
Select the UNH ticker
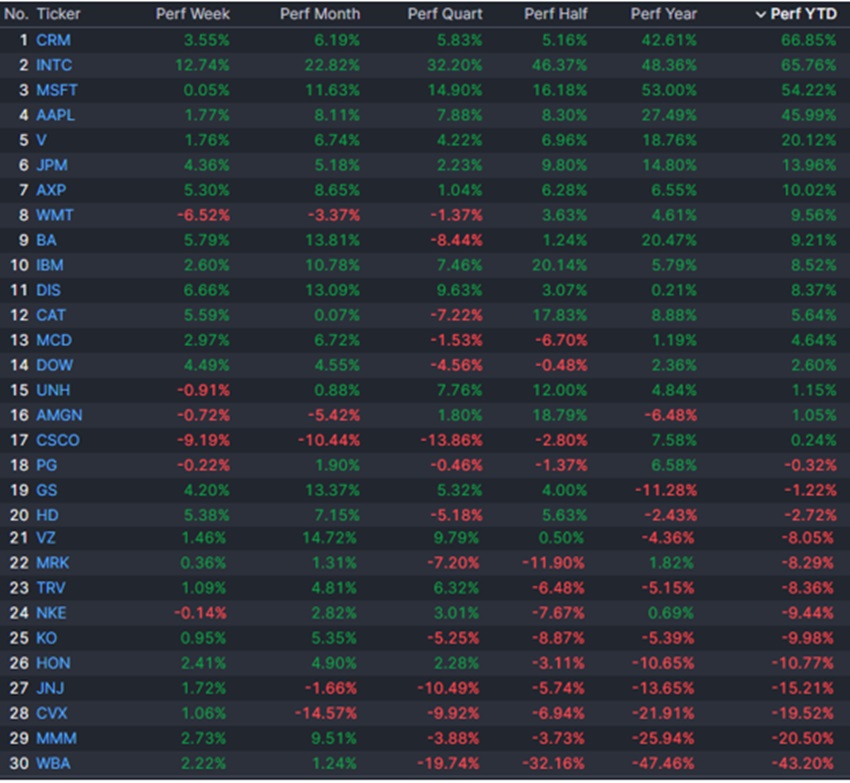click(x=53, y=390)
